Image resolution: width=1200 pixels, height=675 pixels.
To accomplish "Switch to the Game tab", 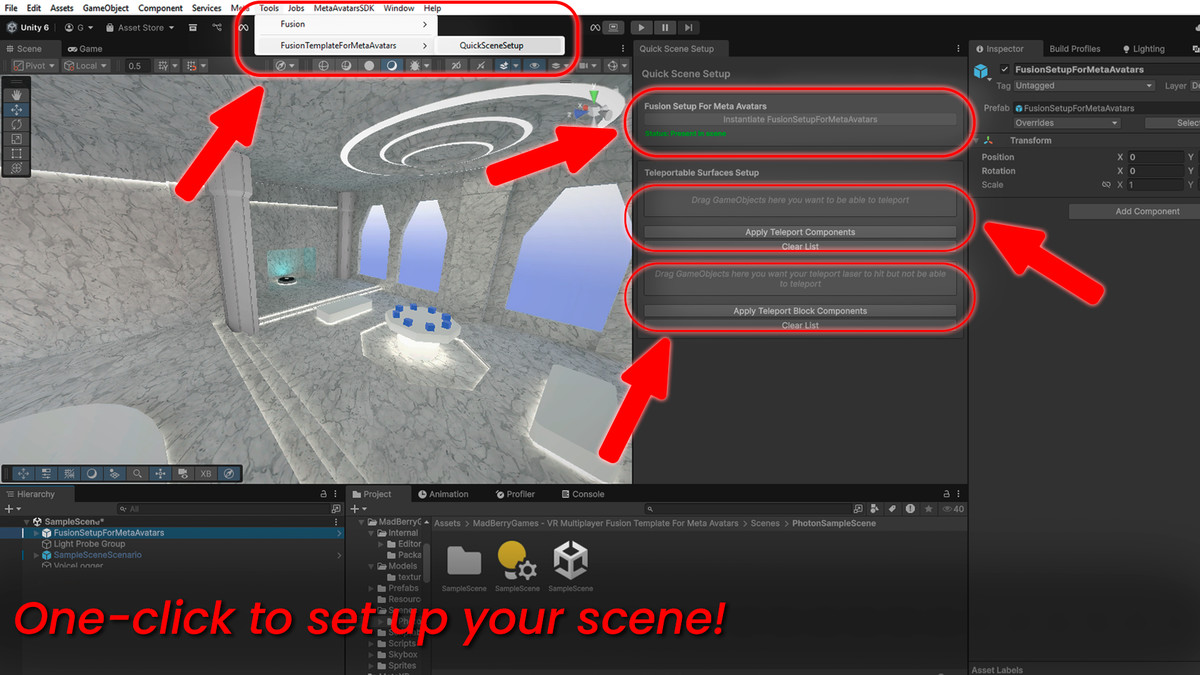I will pos(85,48).
